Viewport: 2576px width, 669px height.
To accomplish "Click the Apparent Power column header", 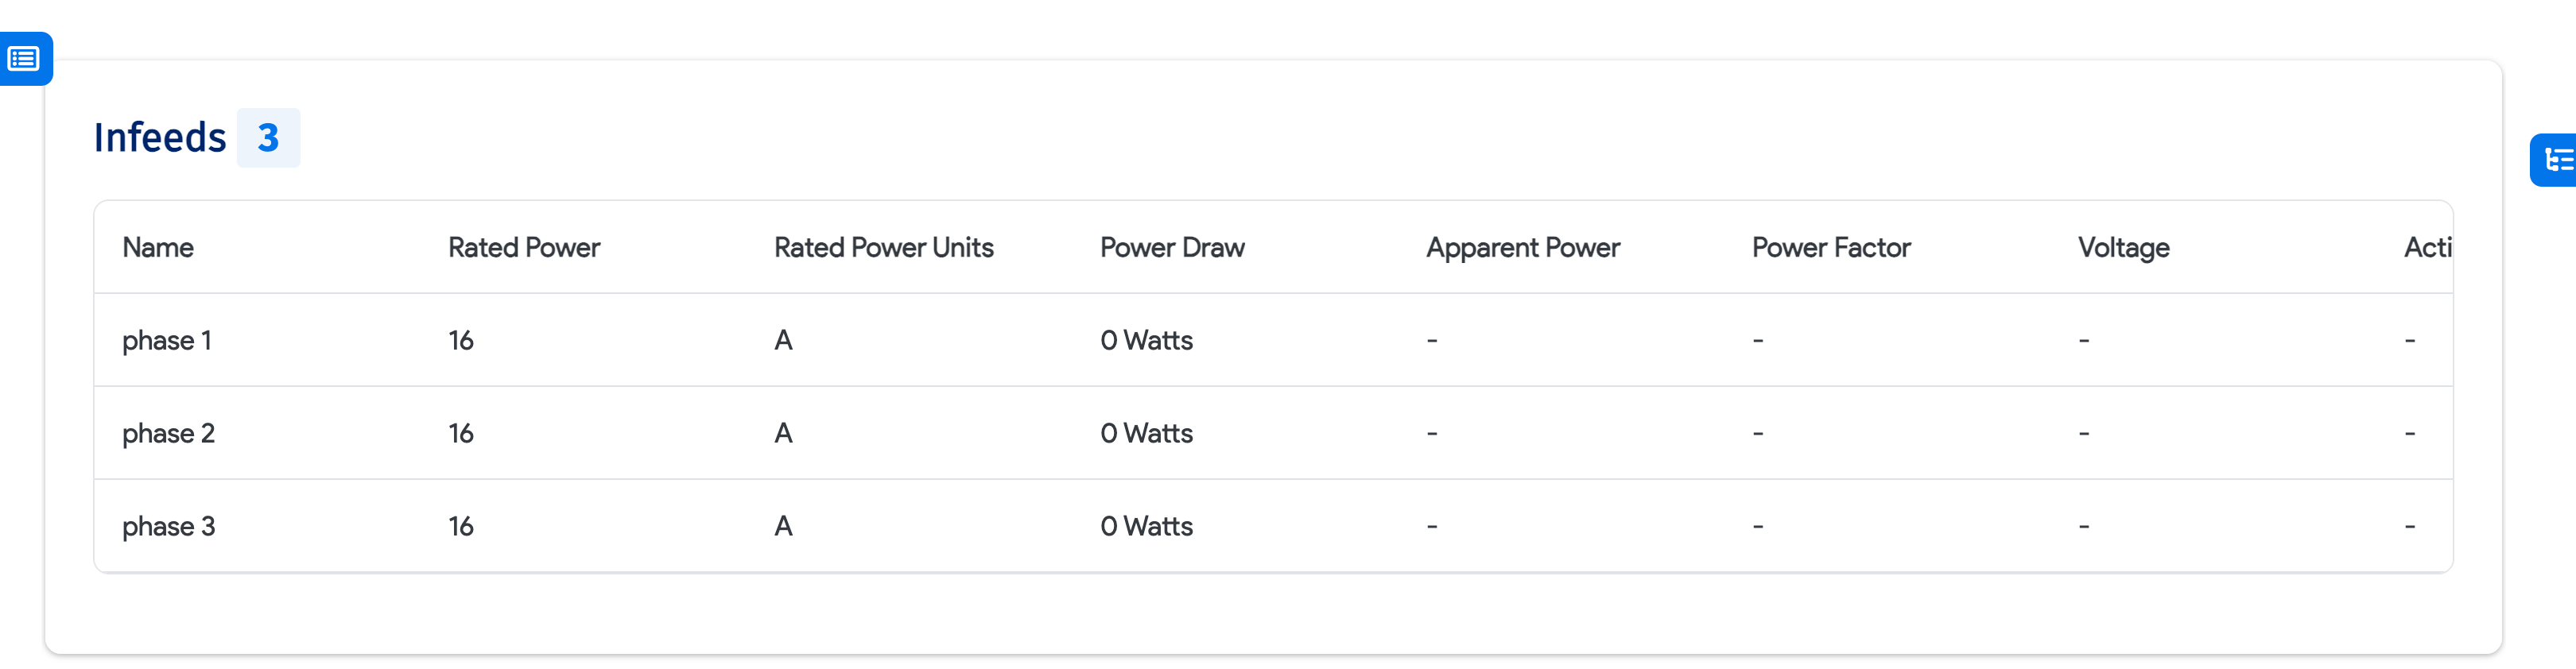I will 1523,247.
